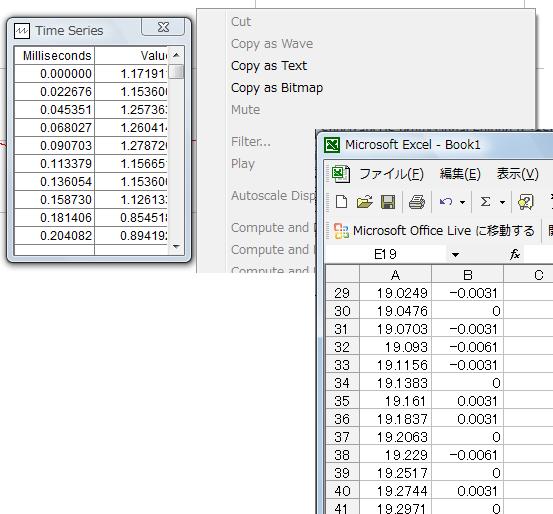Click cell containing 19.0249
This screenshot has height=514, width=553.
click(395, 293)
